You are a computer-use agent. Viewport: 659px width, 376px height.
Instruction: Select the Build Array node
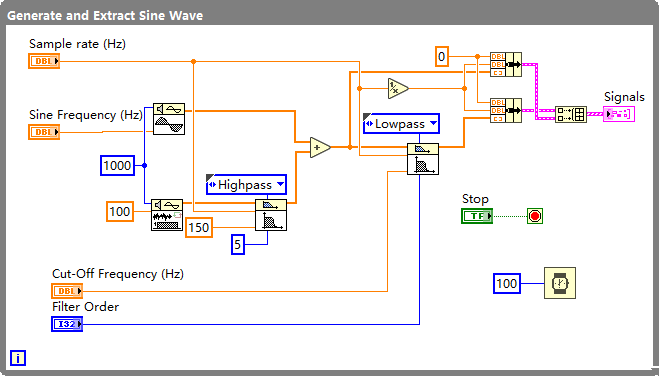[571, 114]
